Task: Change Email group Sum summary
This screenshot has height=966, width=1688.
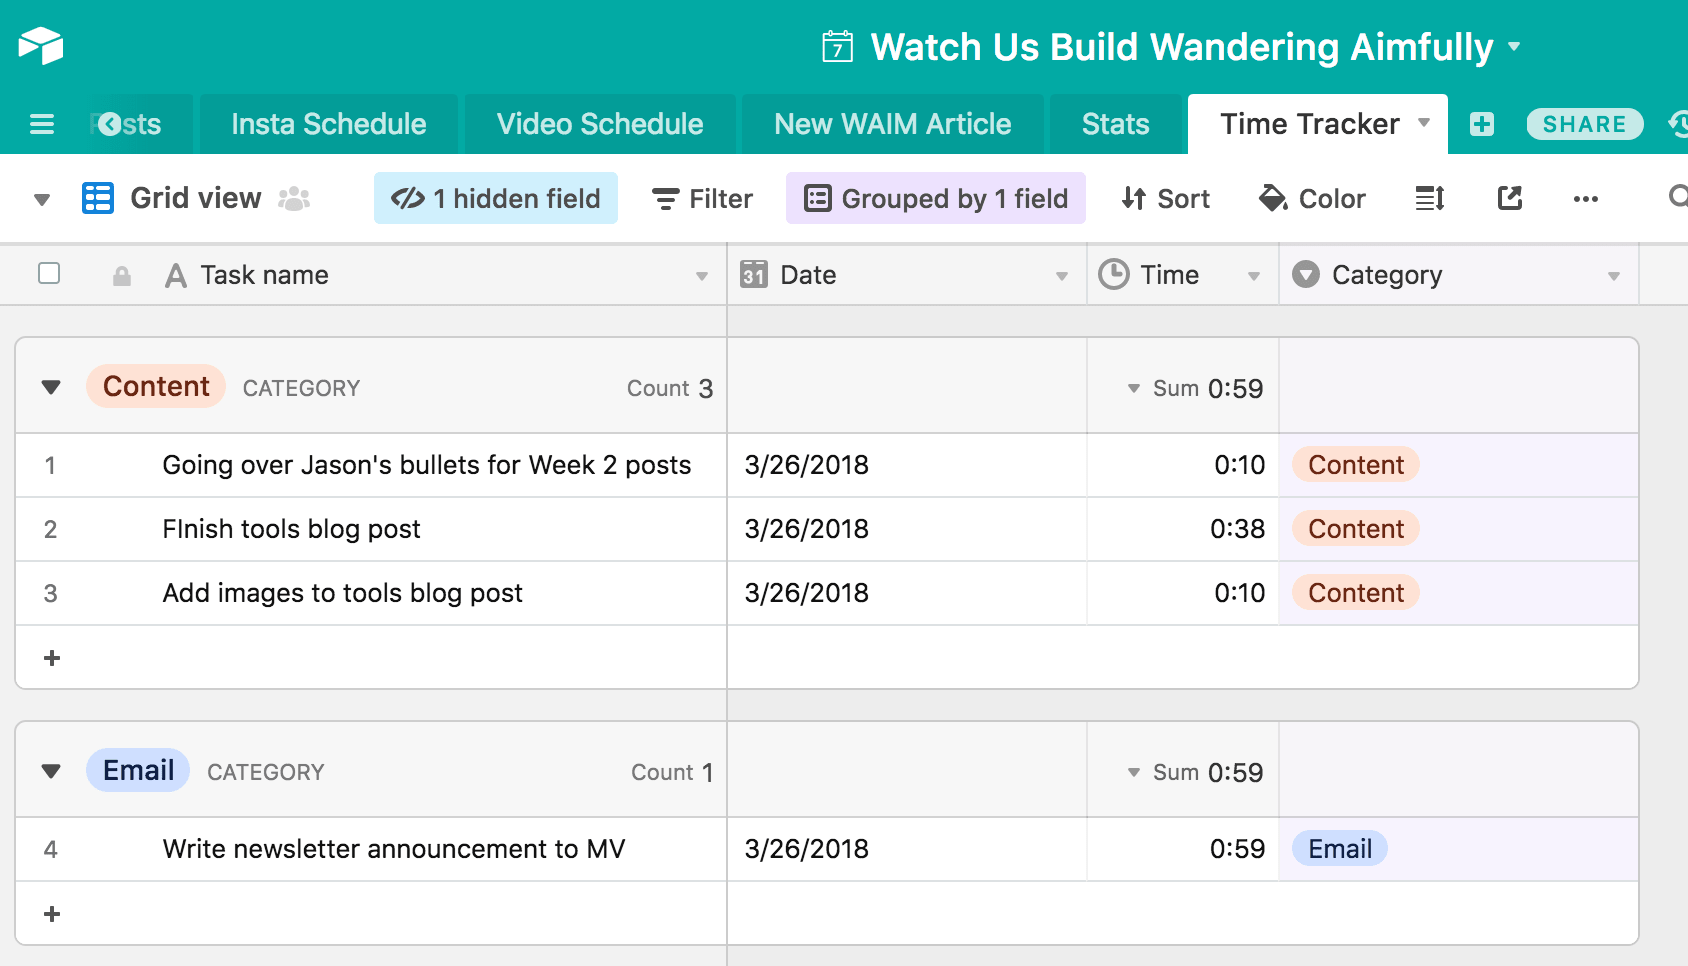Action: click(1196, 772)
